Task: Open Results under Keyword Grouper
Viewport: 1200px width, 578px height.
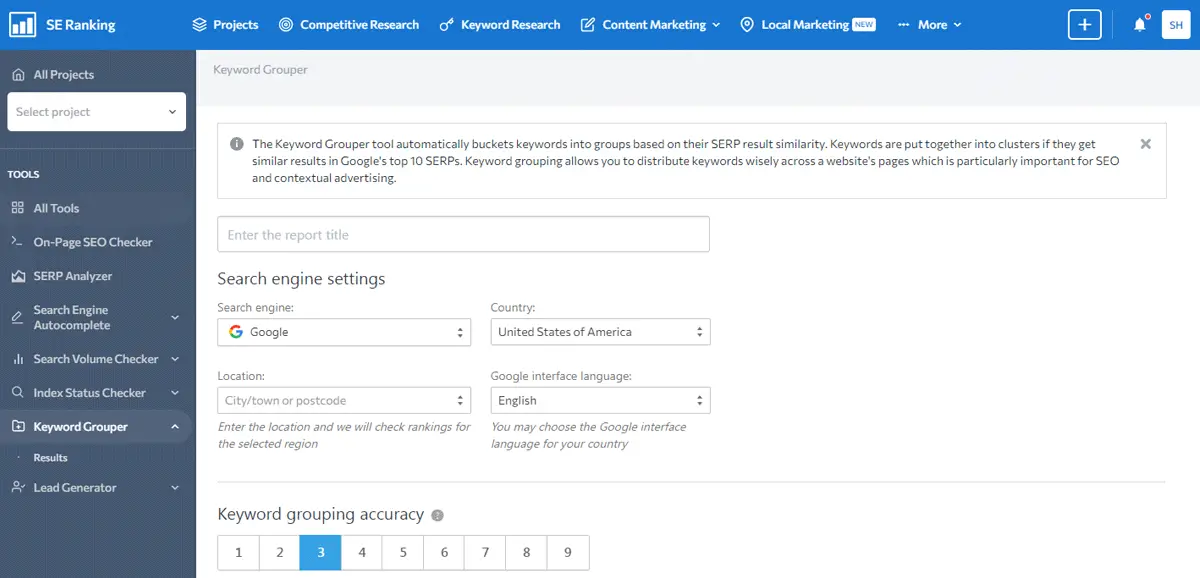Action: (50, 458)
